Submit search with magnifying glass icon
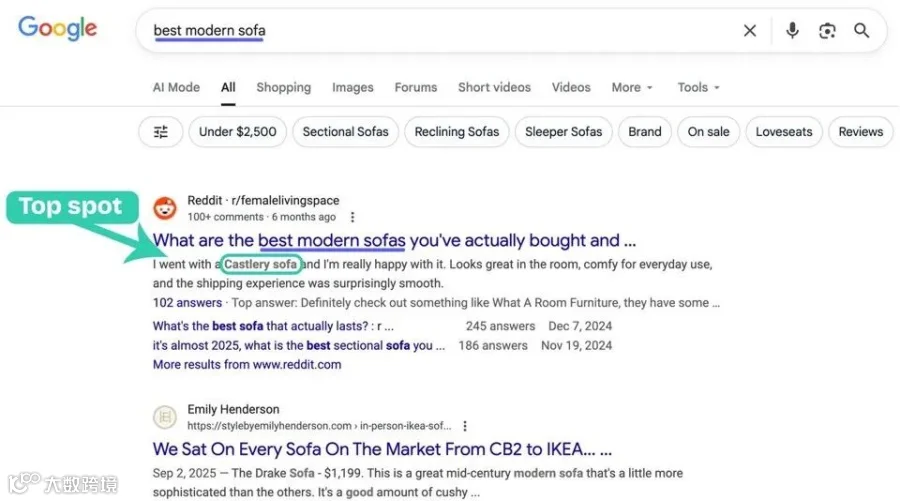The height and width of the screenshot is (501, 900). tap(862, 30)
